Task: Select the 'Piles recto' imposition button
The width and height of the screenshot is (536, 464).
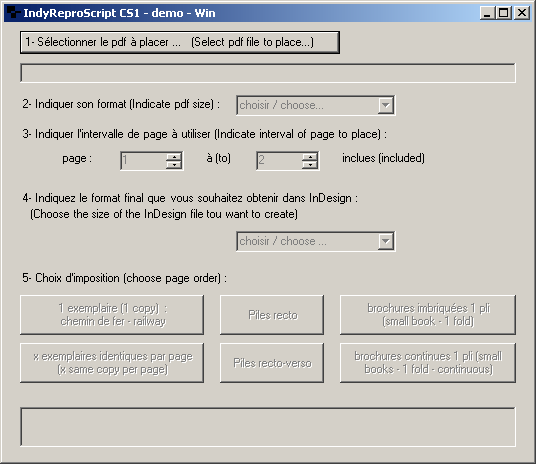Action: (x=272, y=315)
